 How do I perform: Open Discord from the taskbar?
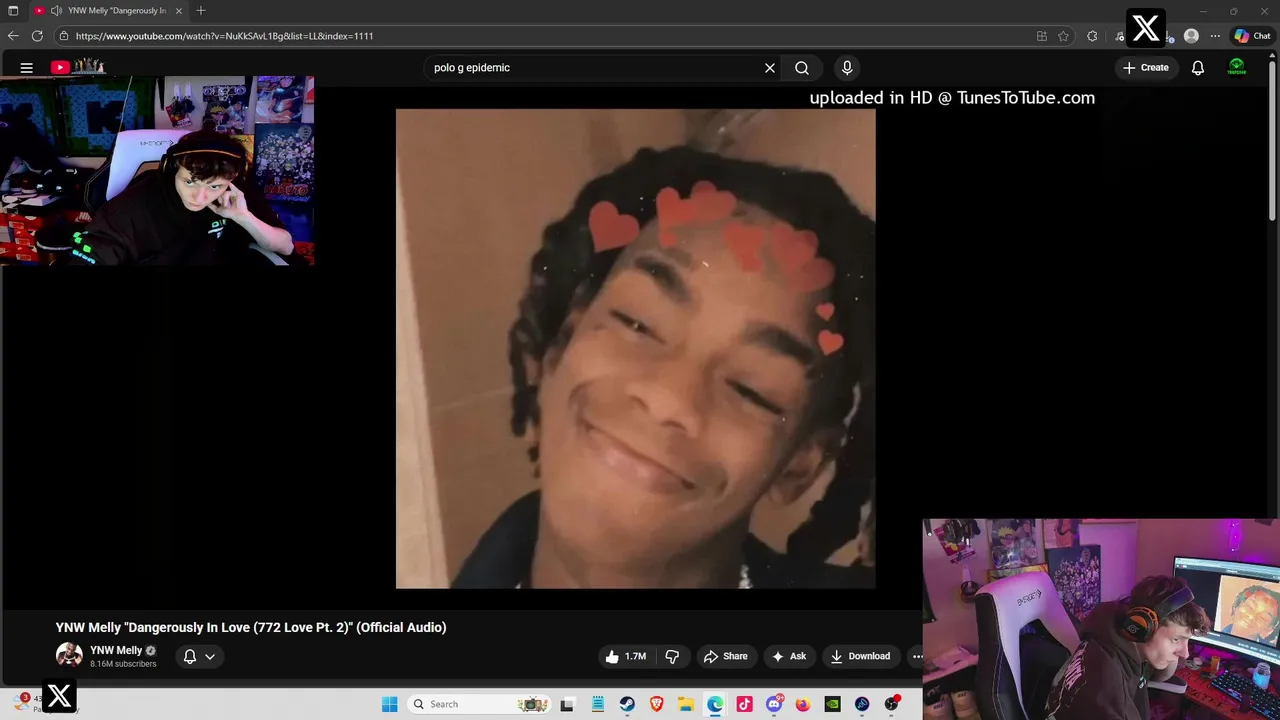point(774,704)
